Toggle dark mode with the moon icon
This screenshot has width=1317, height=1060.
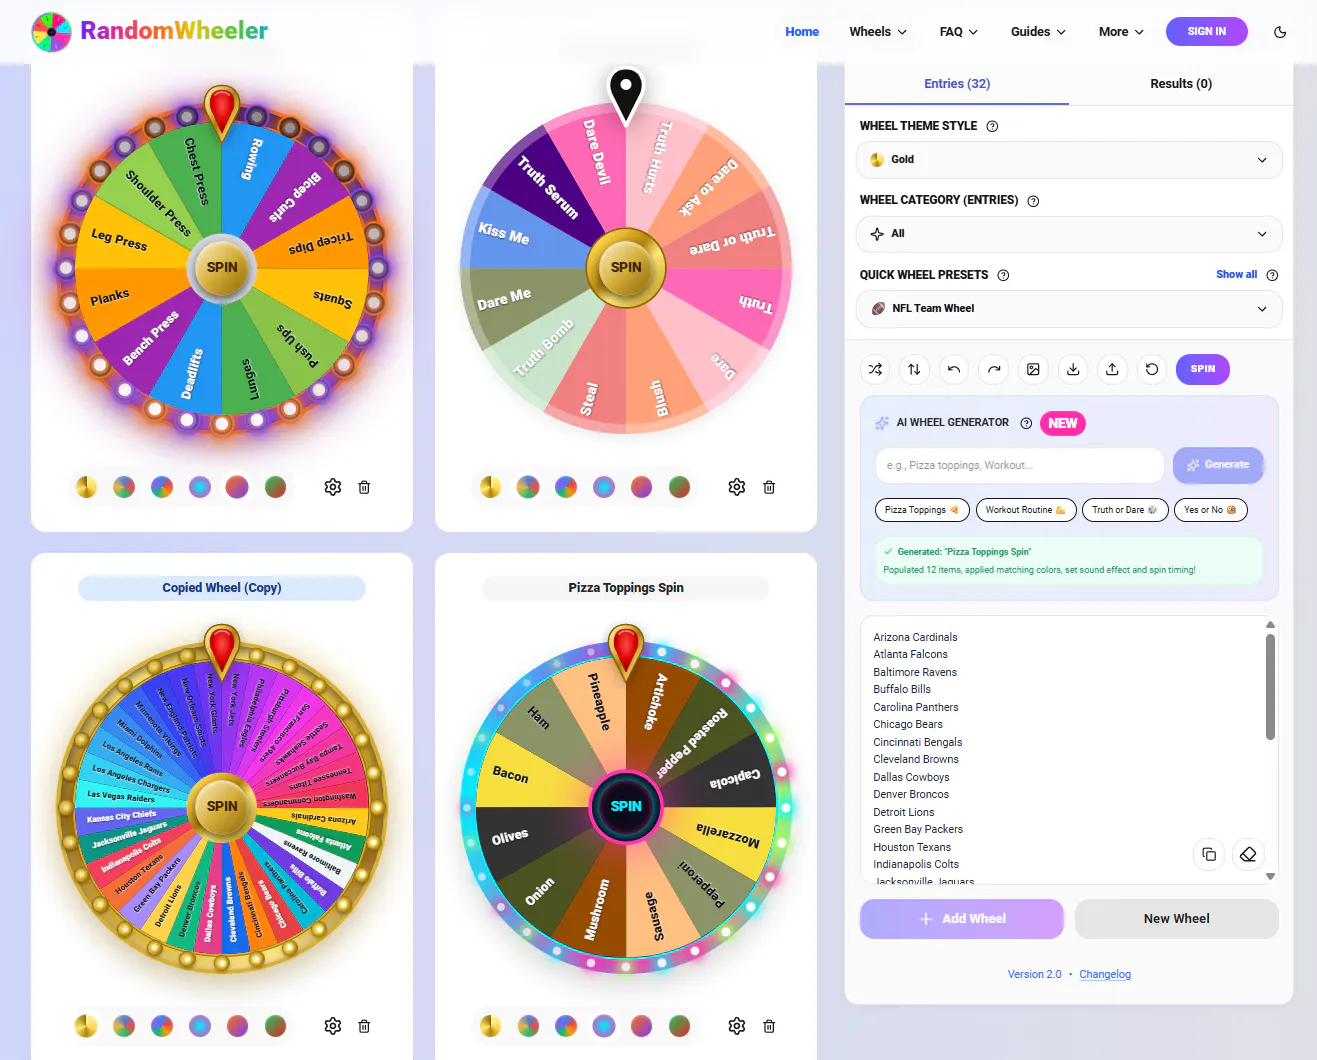coord(1280,32)
